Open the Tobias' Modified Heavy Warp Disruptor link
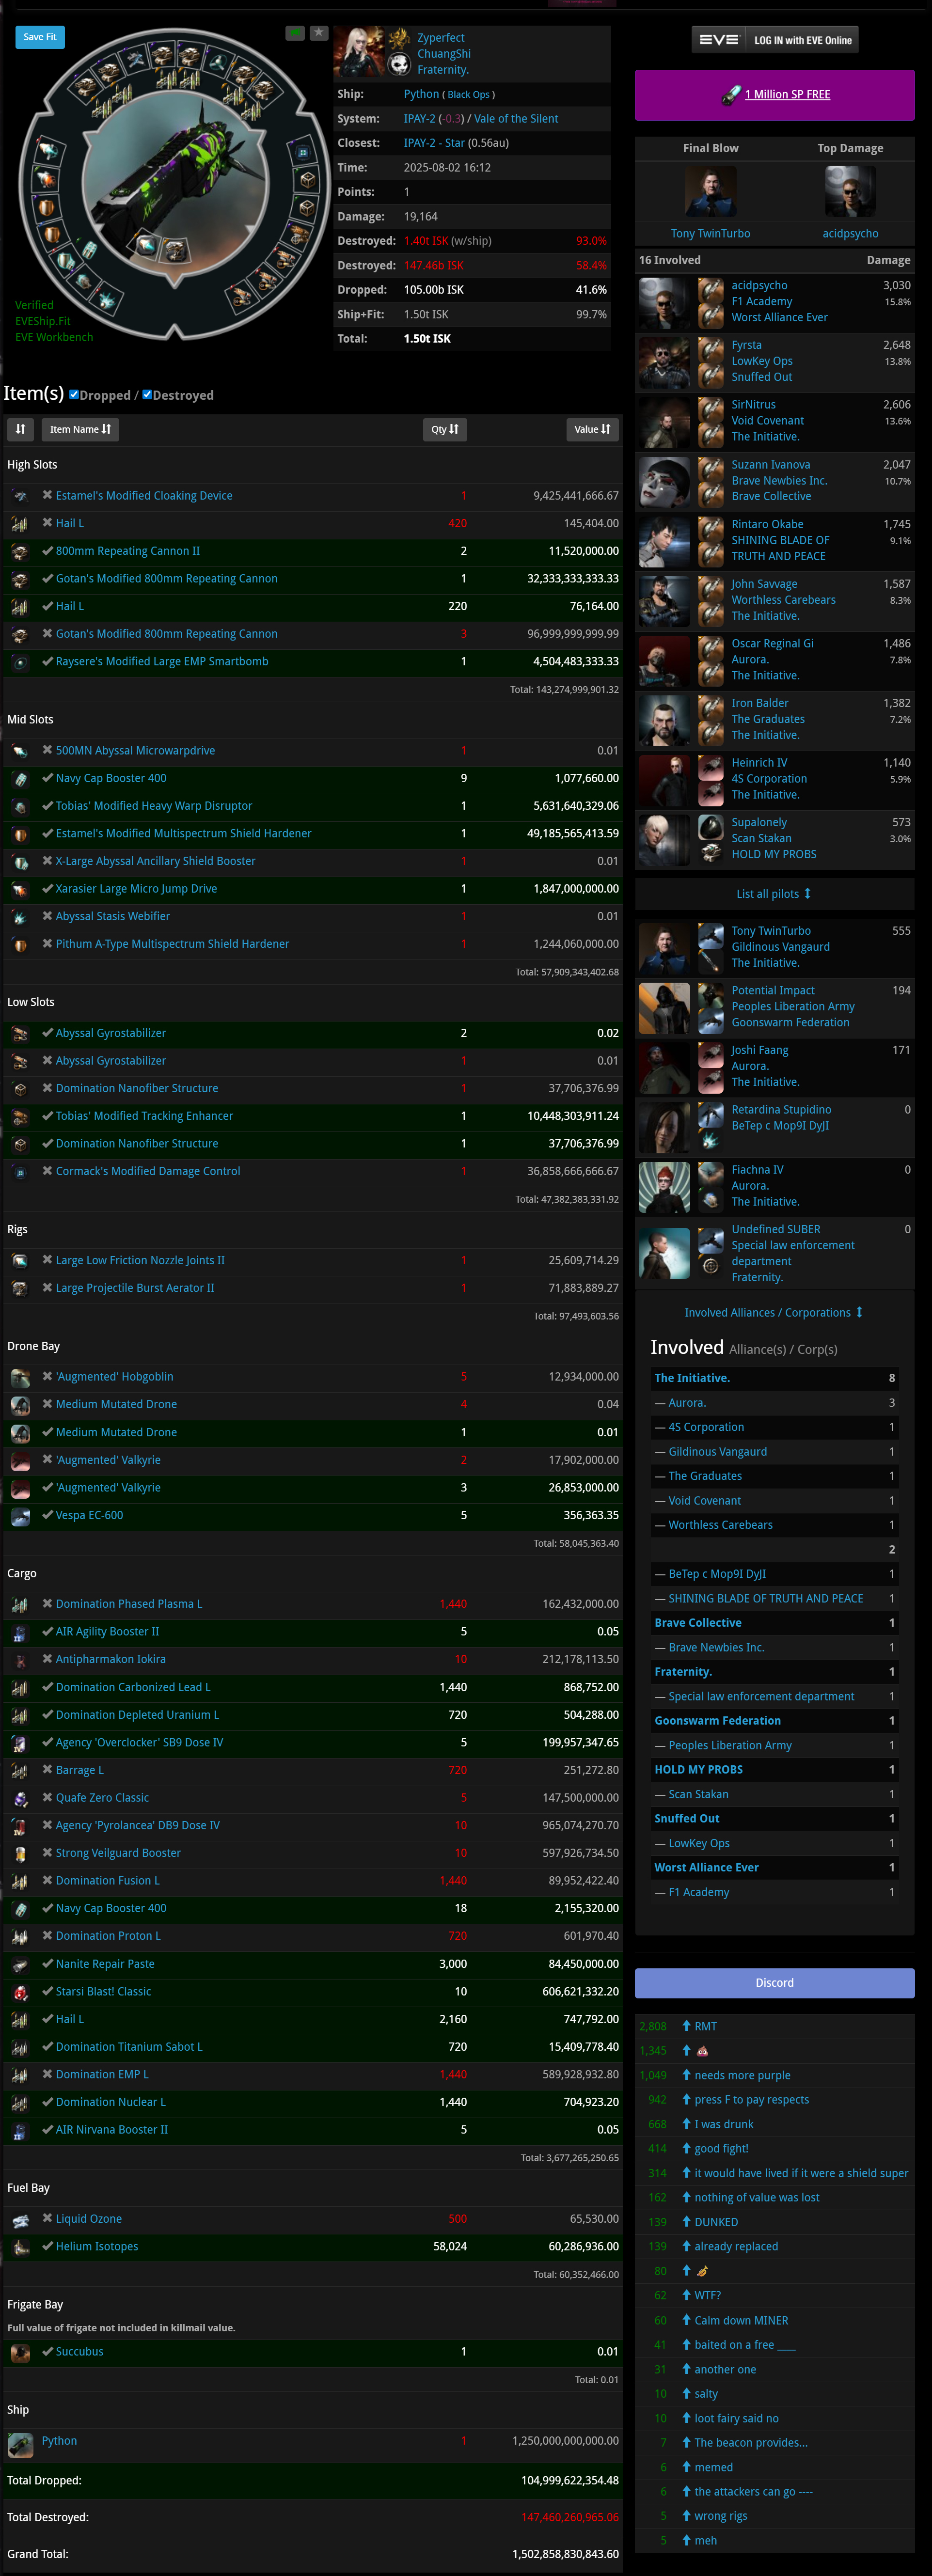The width and height of the screenshot is (932, 2576). 154,806
